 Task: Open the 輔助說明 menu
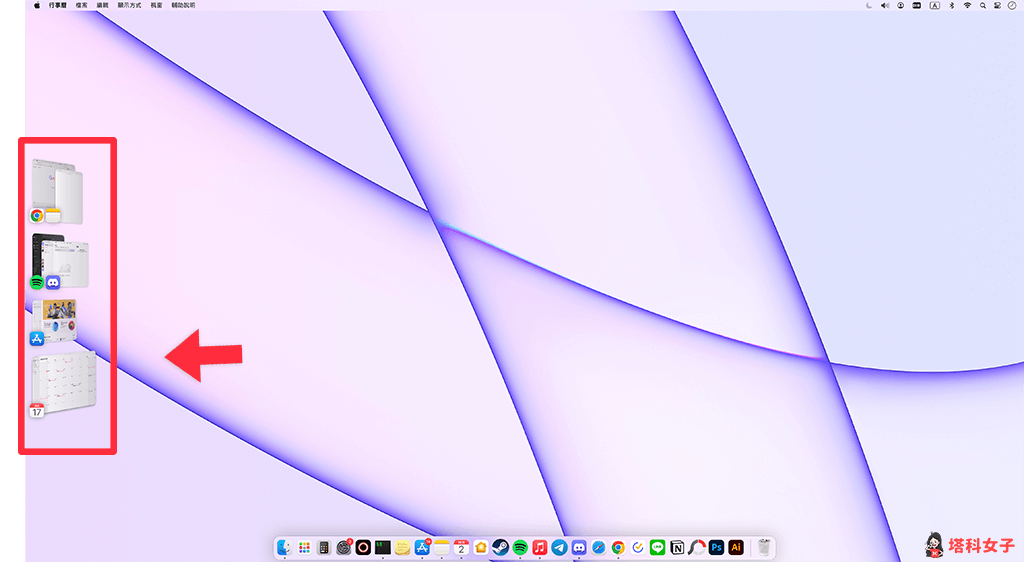(x=185, y=5)
